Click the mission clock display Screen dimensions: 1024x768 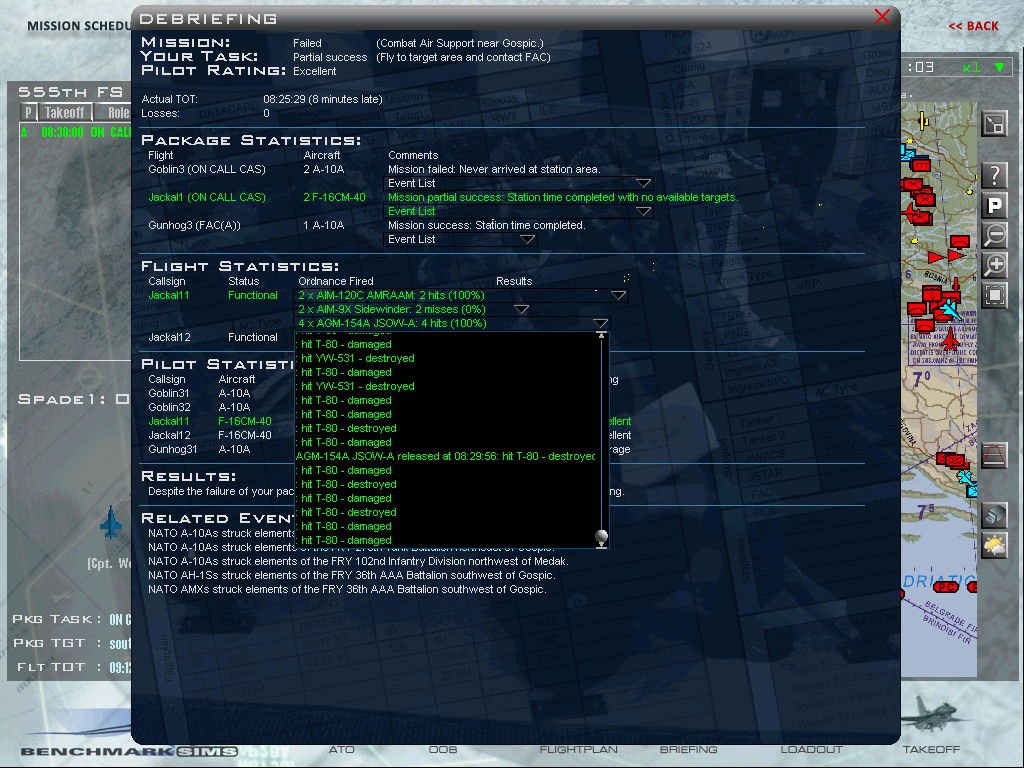pos(922,67)
